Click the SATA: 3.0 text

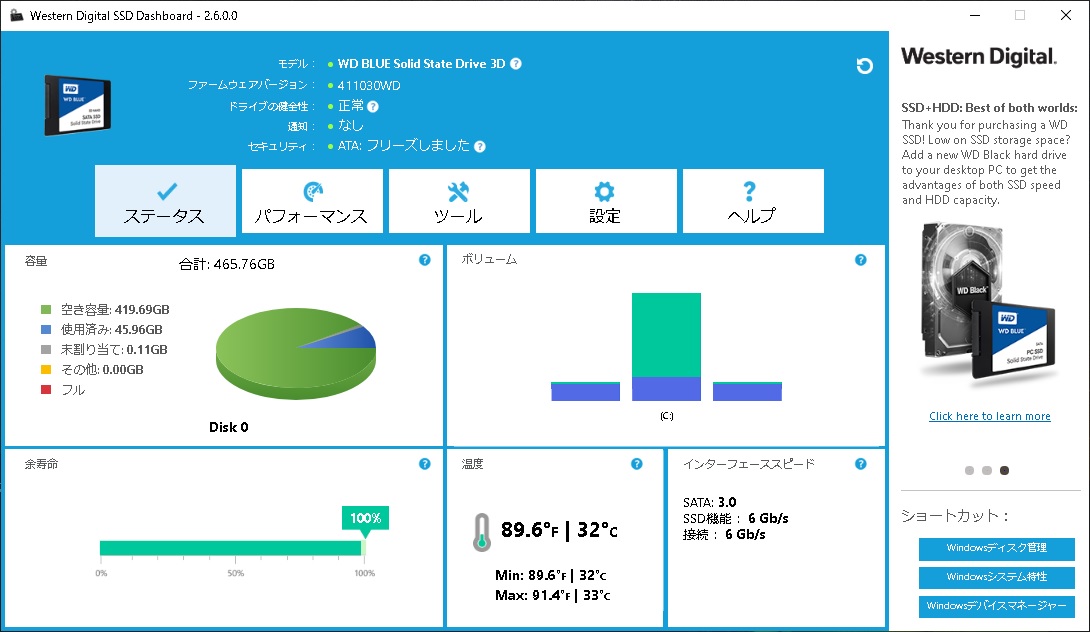[x=710, y=503]
